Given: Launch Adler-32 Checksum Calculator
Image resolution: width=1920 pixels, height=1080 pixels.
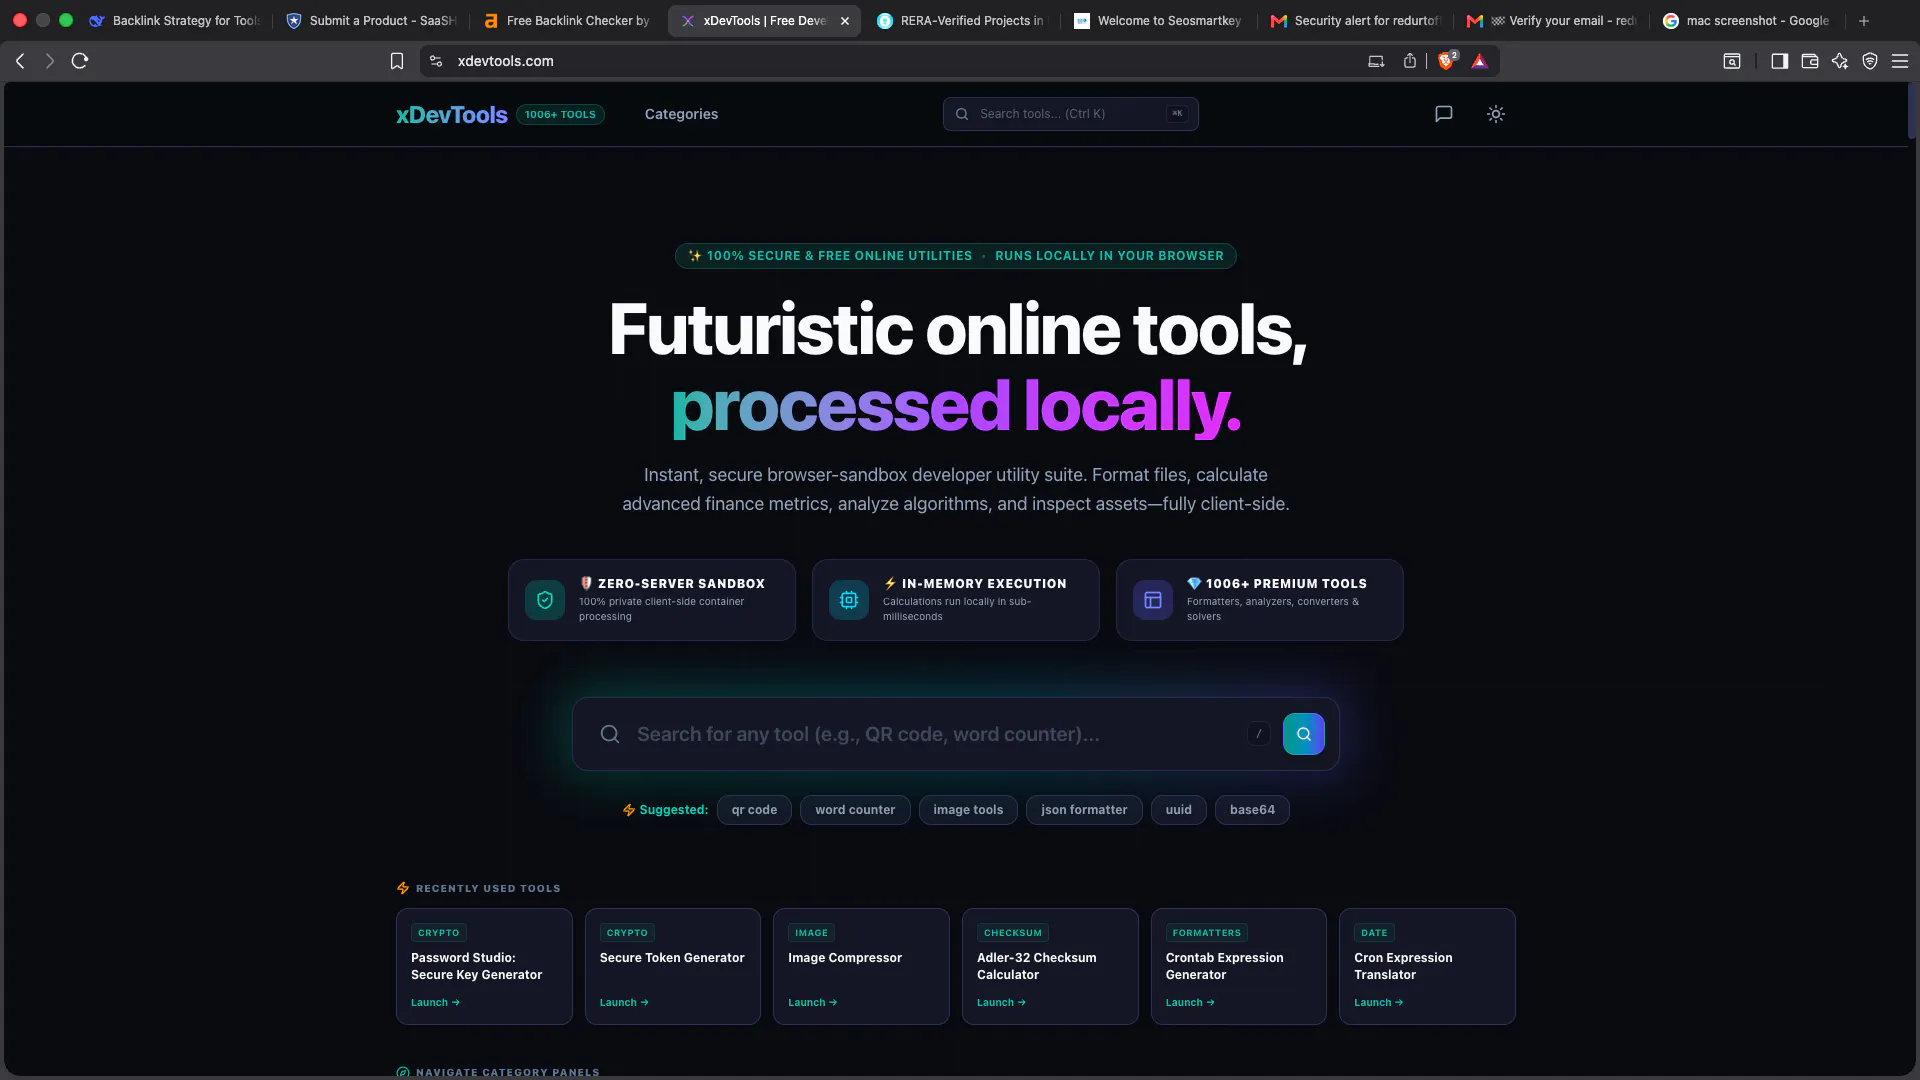Looking at the screenshot, I should (x=1001, y=1002).
